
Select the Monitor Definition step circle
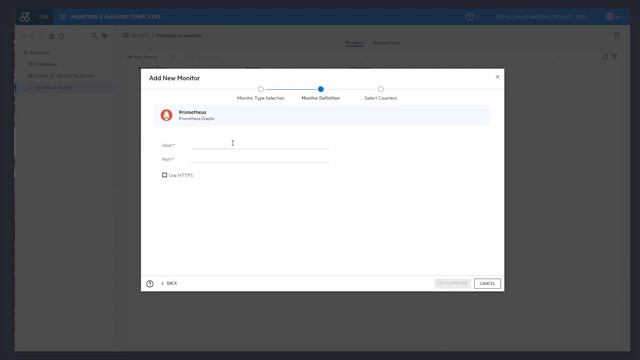click(x=321, y=89)
